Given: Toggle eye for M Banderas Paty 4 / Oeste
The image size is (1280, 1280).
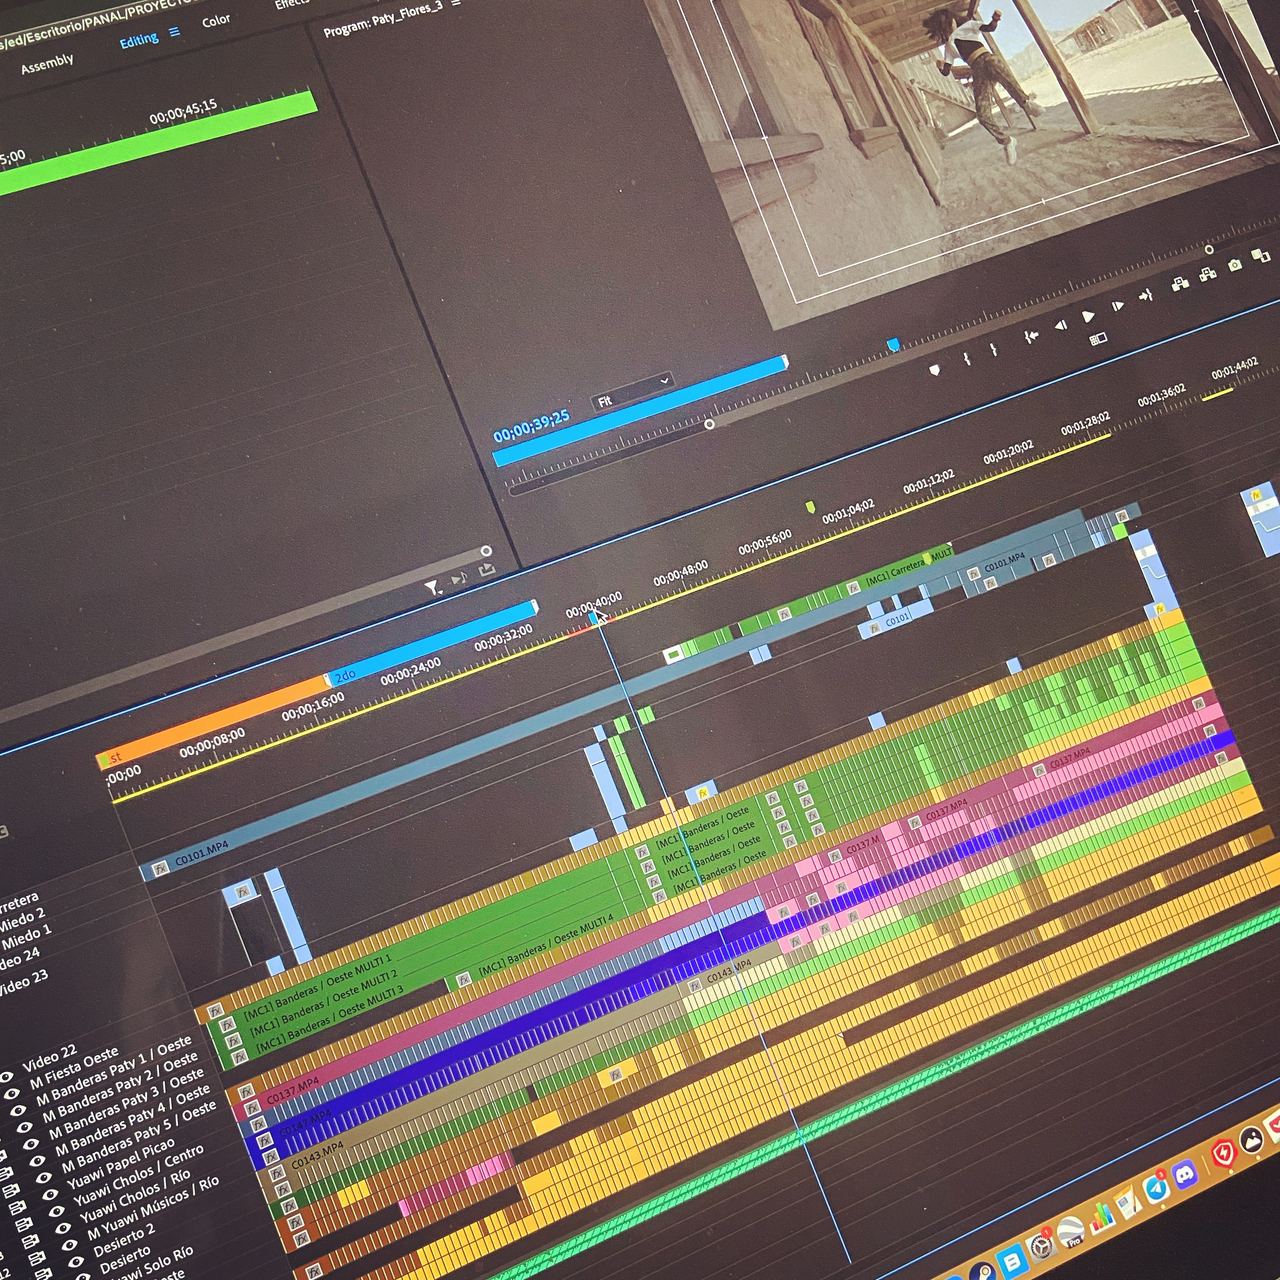Looking at the screenshot, I should (38, 1162).
